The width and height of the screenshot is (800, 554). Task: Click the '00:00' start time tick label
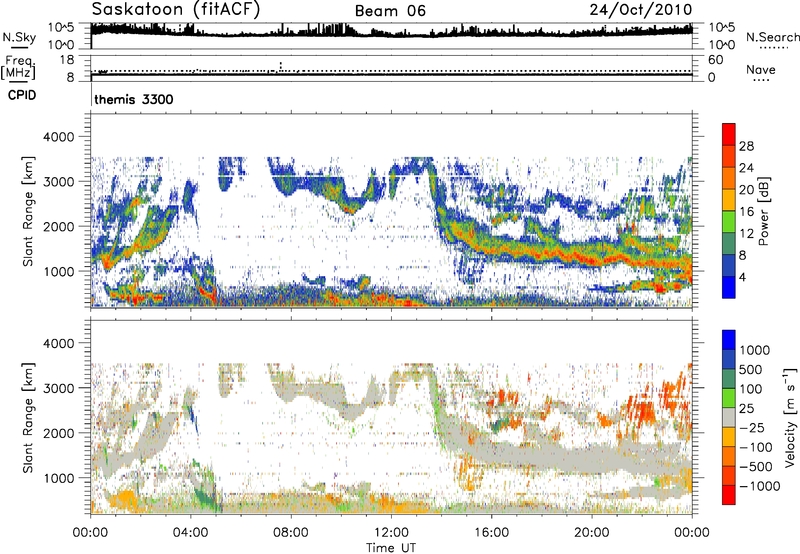pos(91,533)
